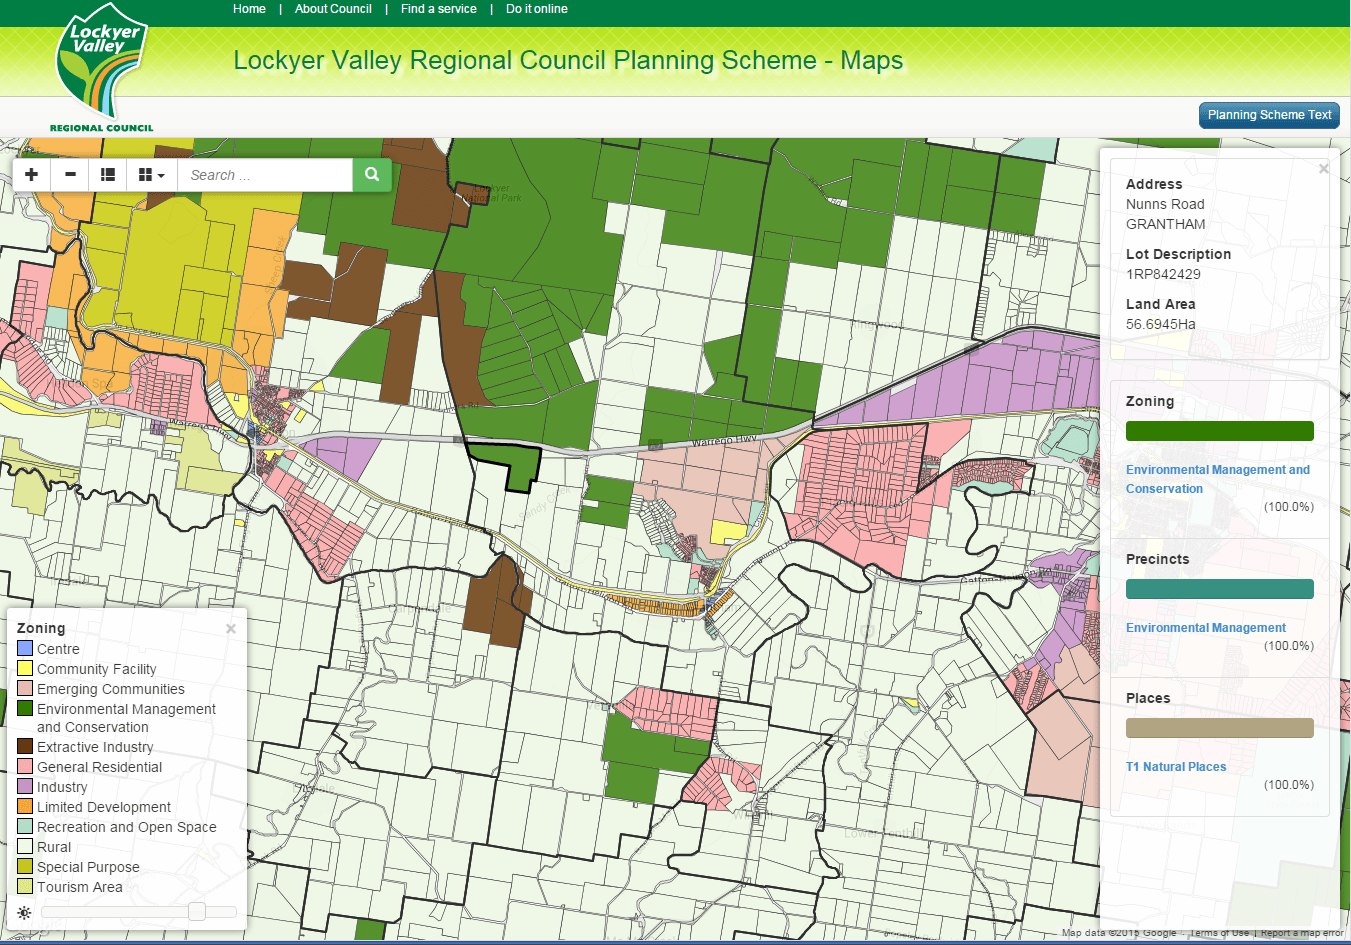This screenshot has width=1351, height=945.
Task: Click the green search magnifier button
Action: pos(371,174)
